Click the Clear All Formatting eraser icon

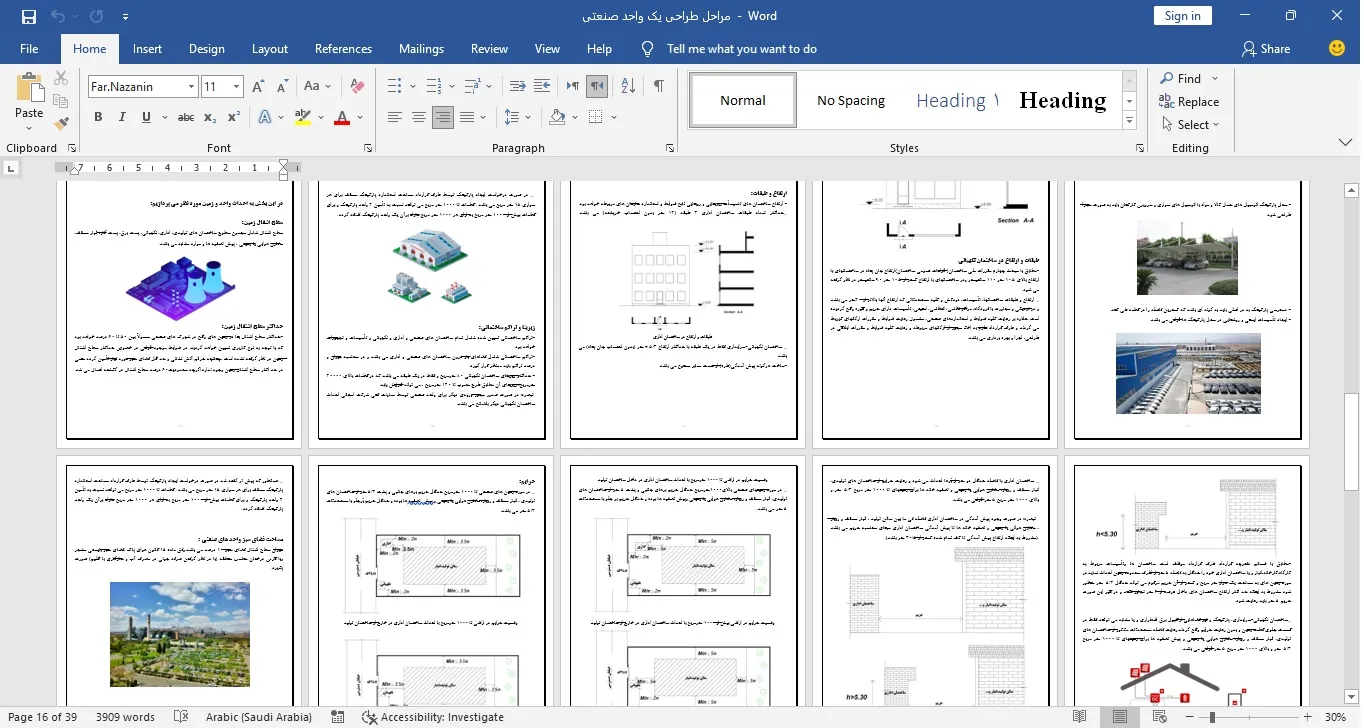pos(356,86)
